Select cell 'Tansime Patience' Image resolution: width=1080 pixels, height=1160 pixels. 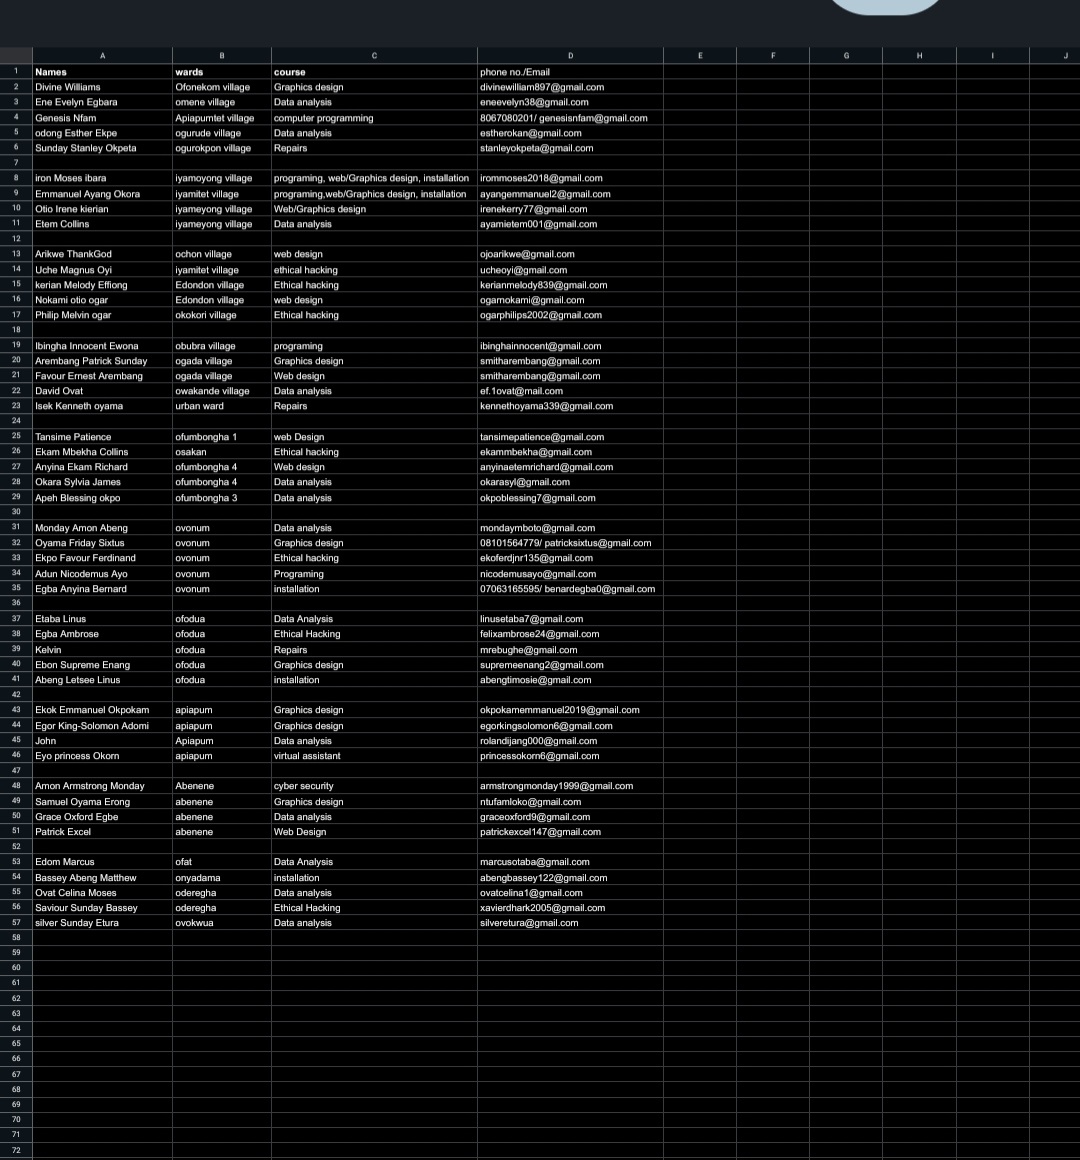pyautogui.click(x=102, y=437)
